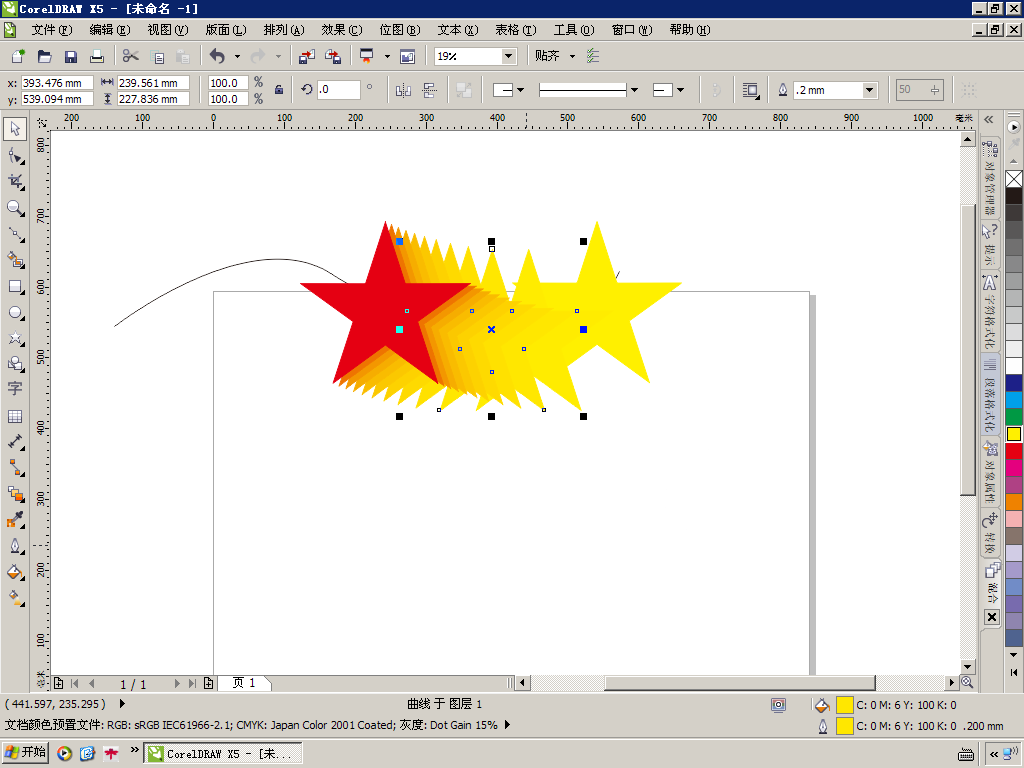This screenshot has height=768, width=1024.
Task: Click CorelDRAW X5 taskbar button
Action: click(223, 754)
